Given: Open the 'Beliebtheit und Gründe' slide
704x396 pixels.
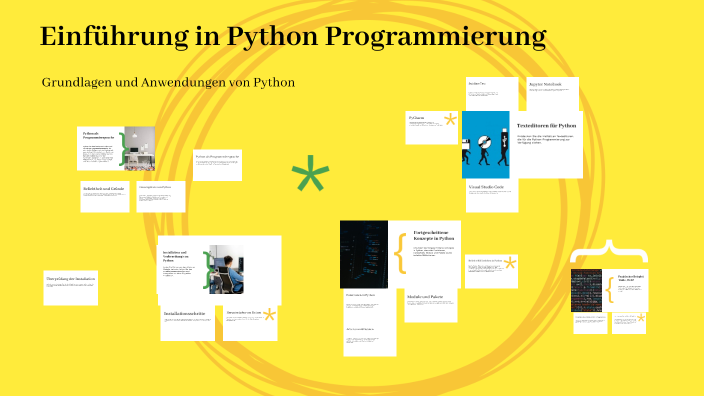Looking at the screenshot, I should coord(105,197).
